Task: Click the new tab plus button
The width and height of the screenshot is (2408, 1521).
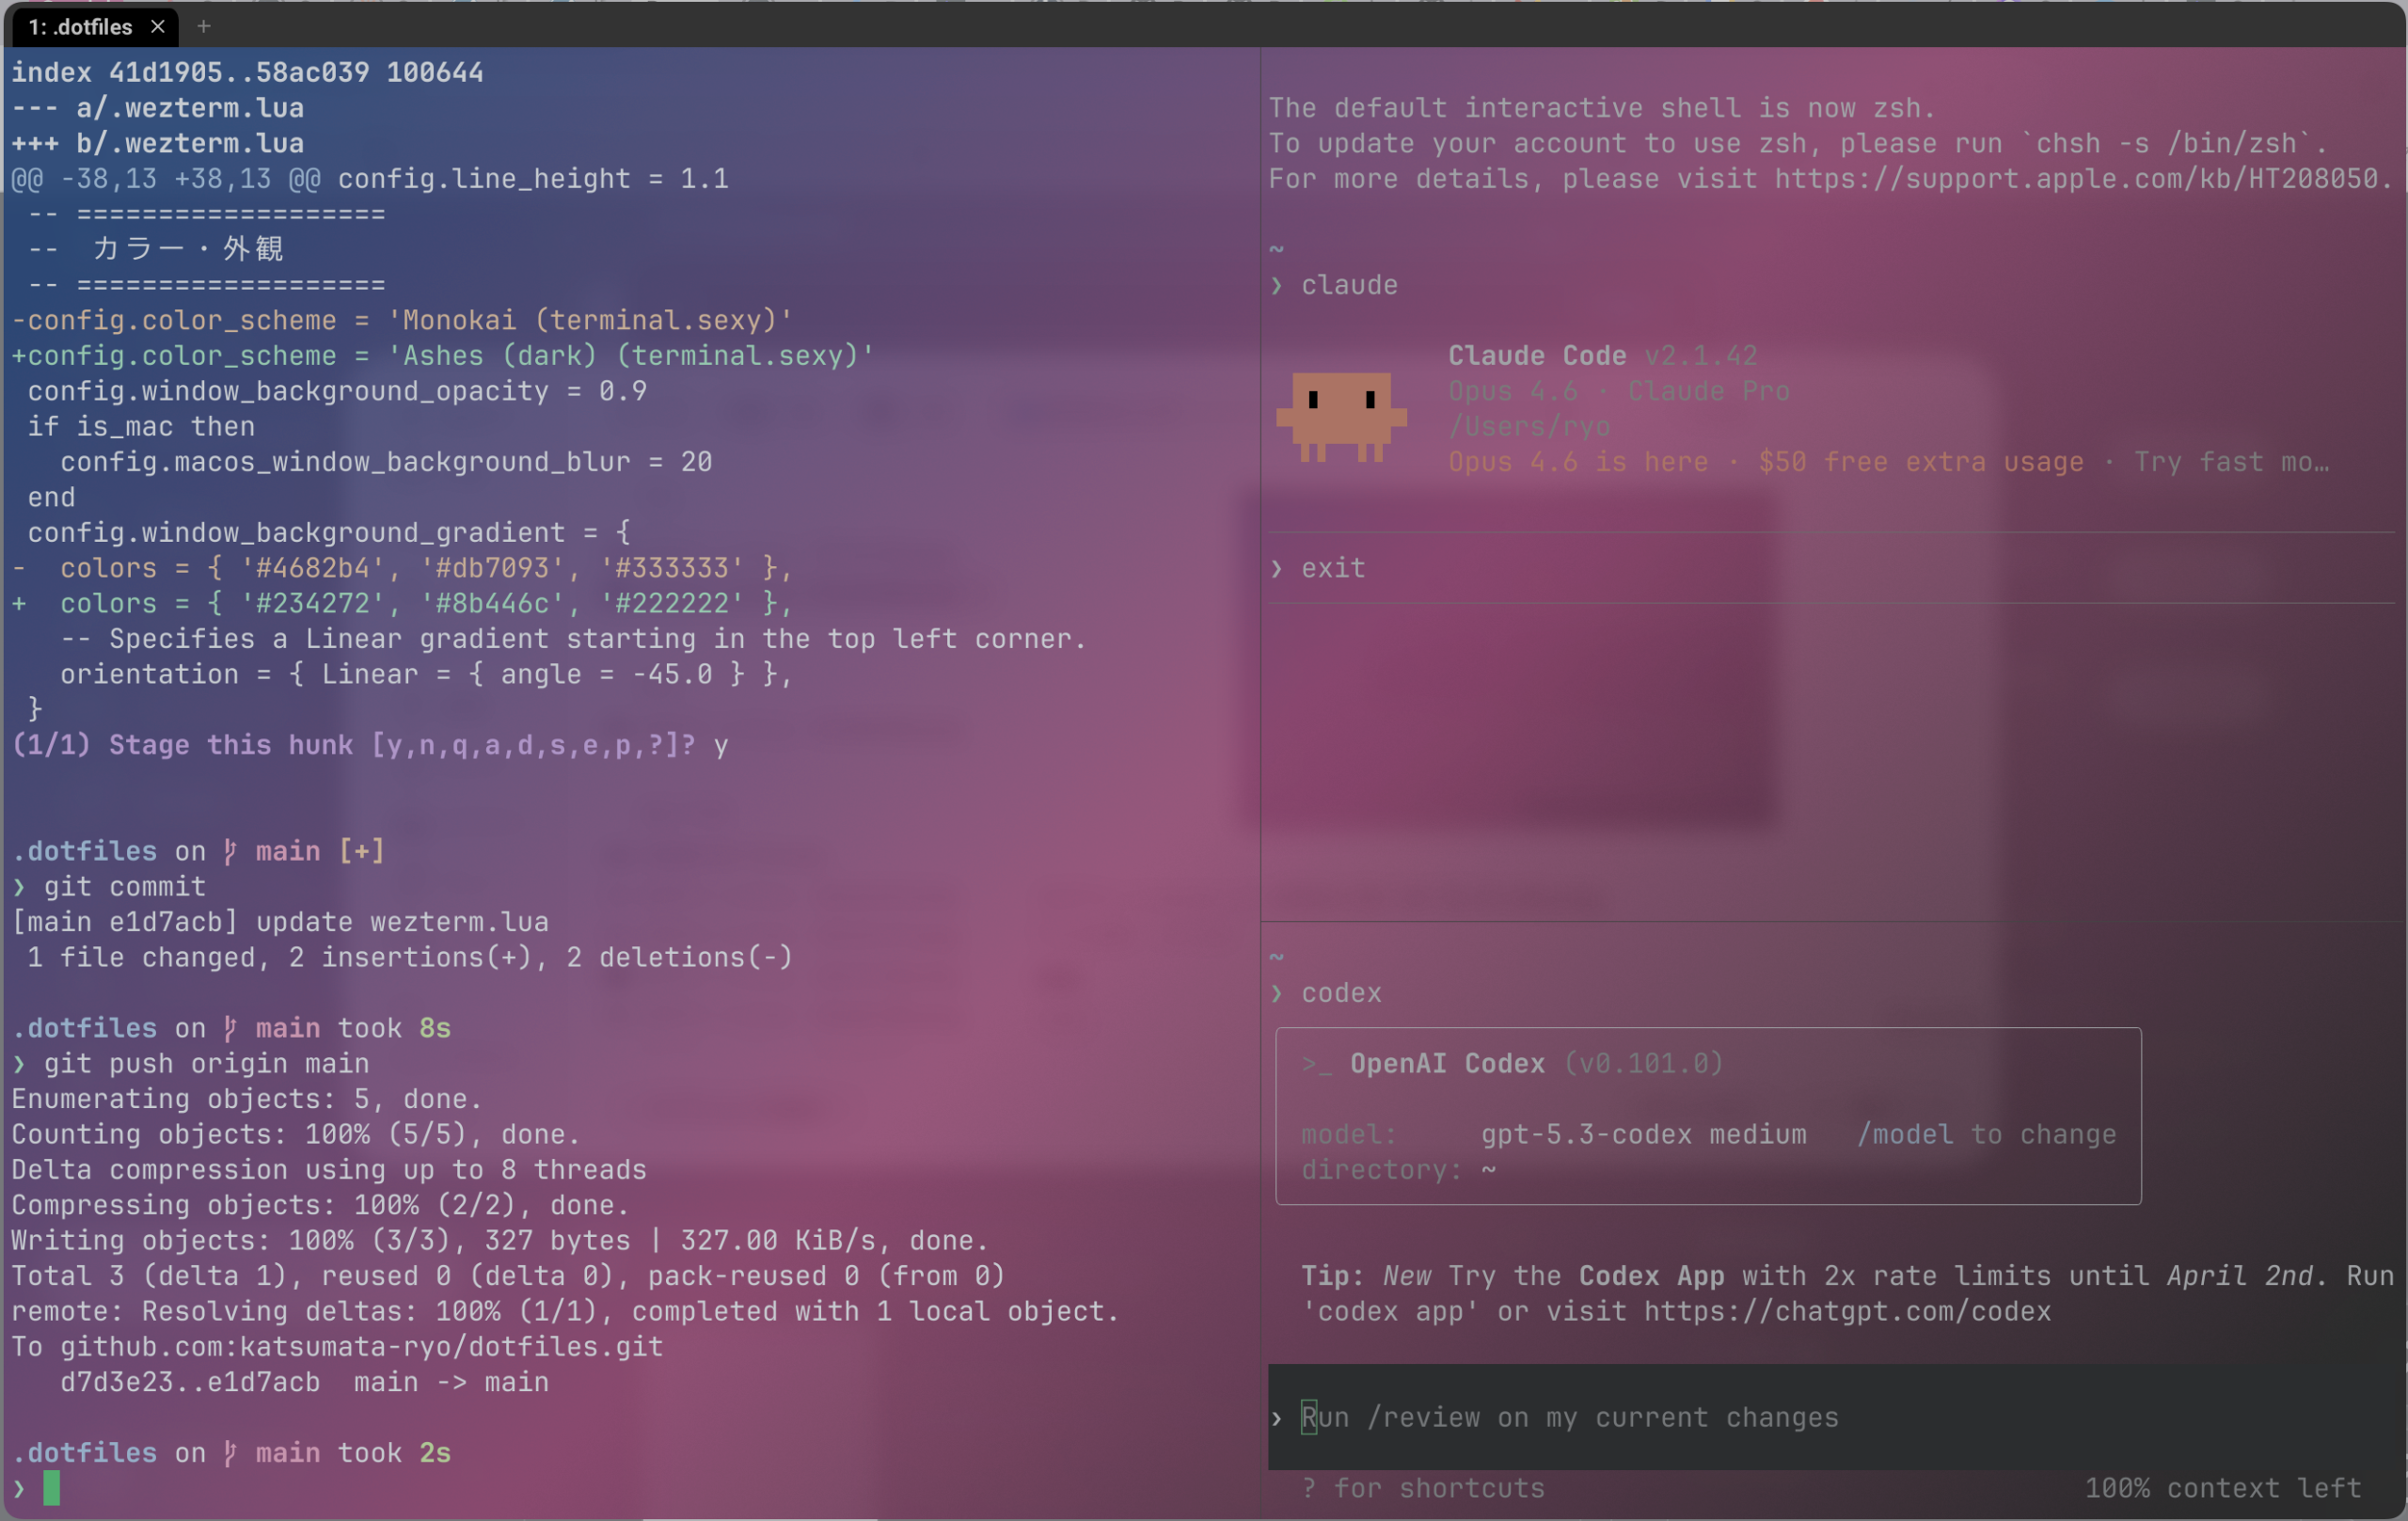Action: (204, 27)
